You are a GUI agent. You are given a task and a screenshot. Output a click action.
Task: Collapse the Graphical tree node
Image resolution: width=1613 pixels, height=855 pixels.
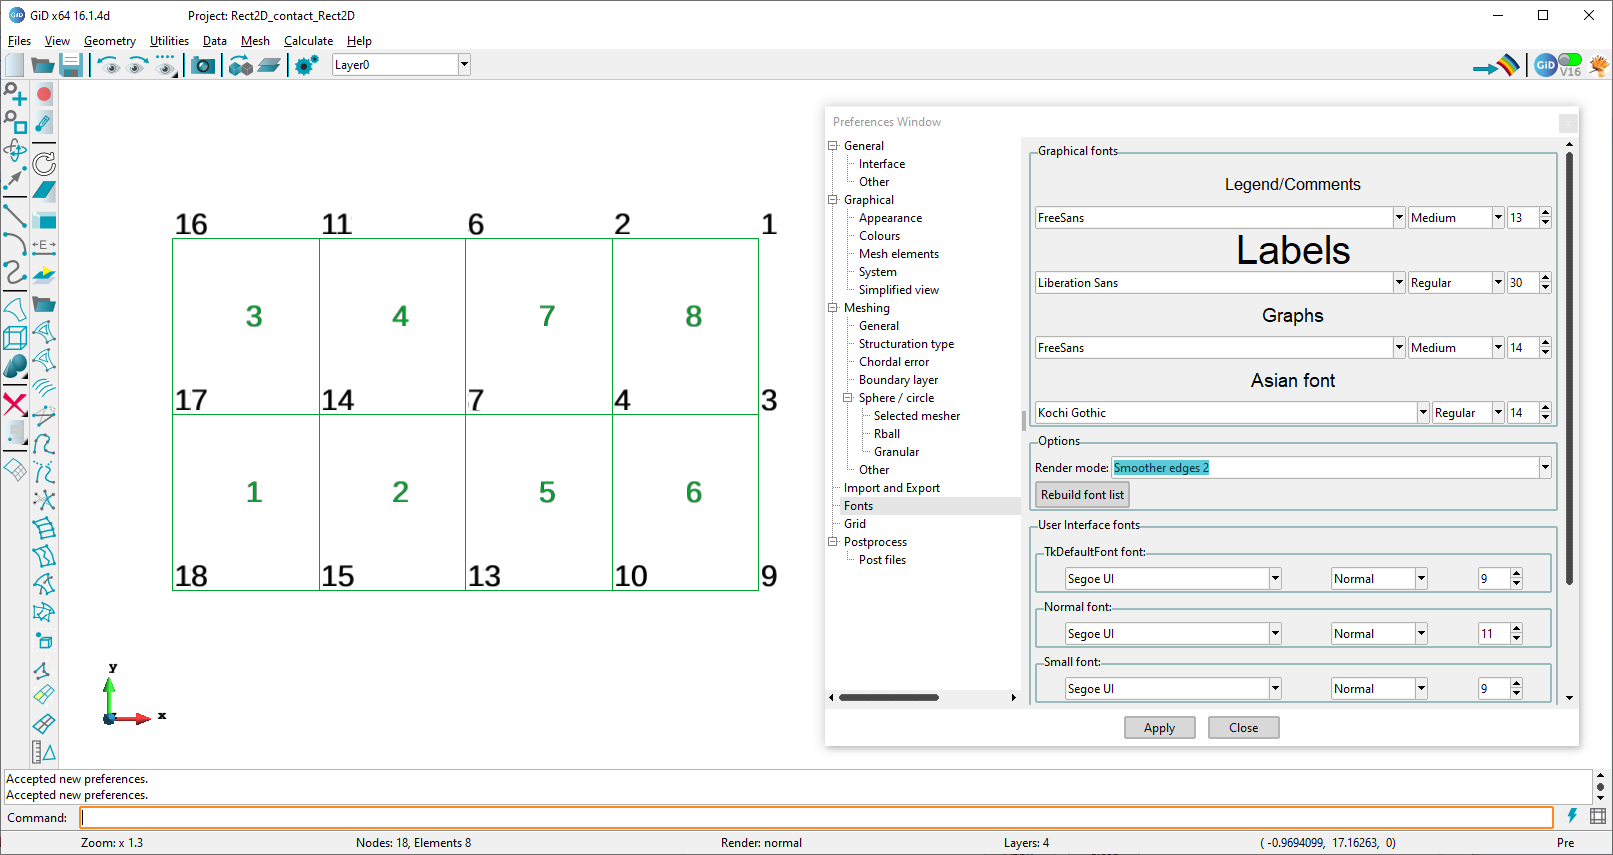832,200
